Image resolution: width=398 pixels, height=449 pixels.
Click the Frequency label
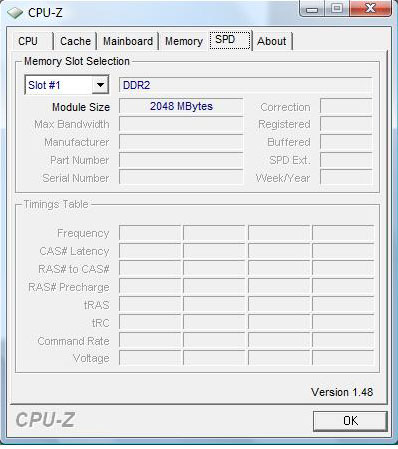(x=83, y=233)
